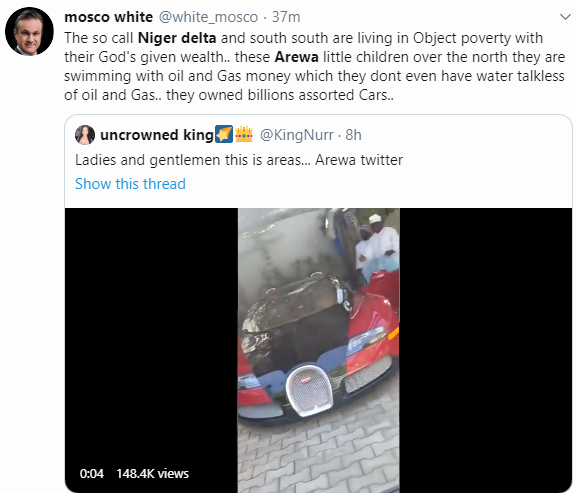The width and height of the screenshot is (576, 493).
Task: Open the quoted tweet text about Arewa twitter
Action: (x=239, y=160)
